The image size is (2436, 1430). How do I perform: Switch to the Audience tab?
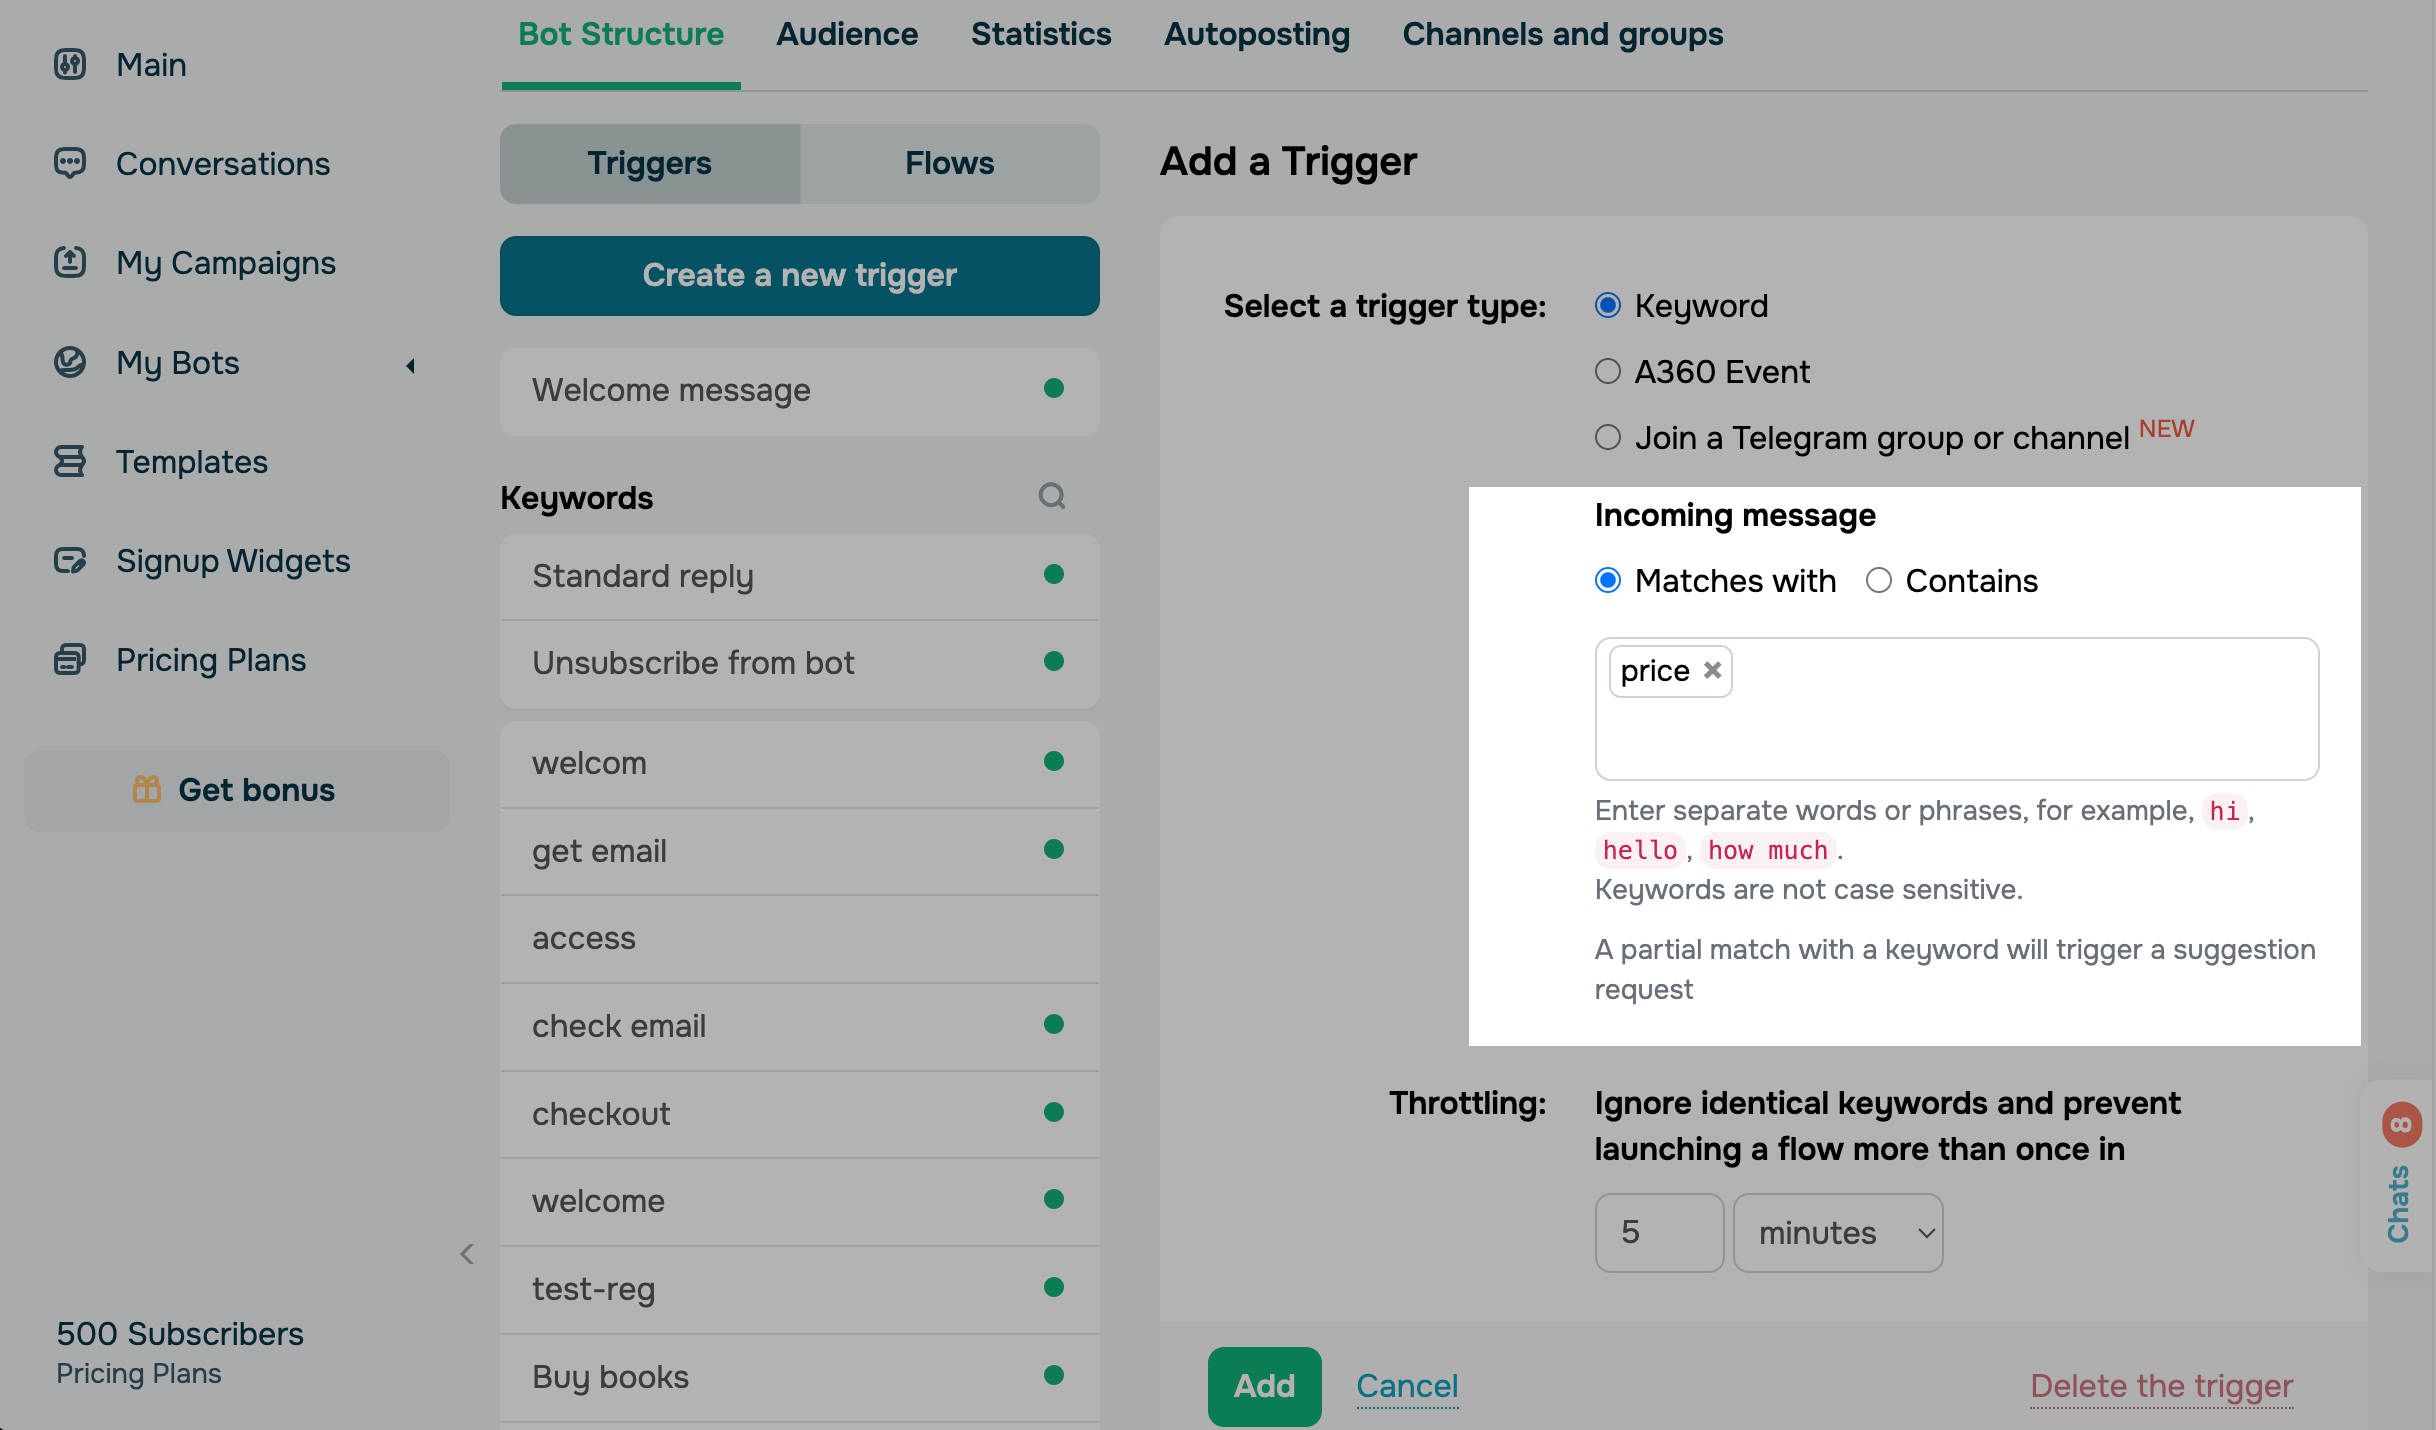846,35
